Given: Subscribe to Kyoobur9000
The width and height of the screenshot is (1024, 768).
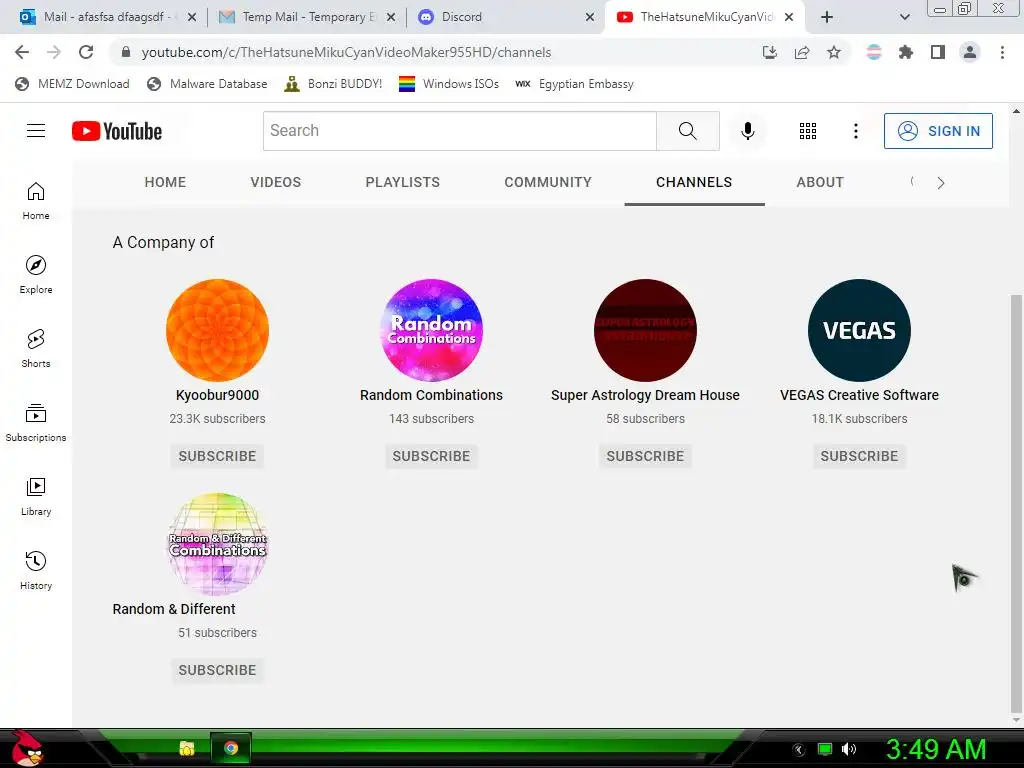Looking at the screenshot, I should 217,456.
